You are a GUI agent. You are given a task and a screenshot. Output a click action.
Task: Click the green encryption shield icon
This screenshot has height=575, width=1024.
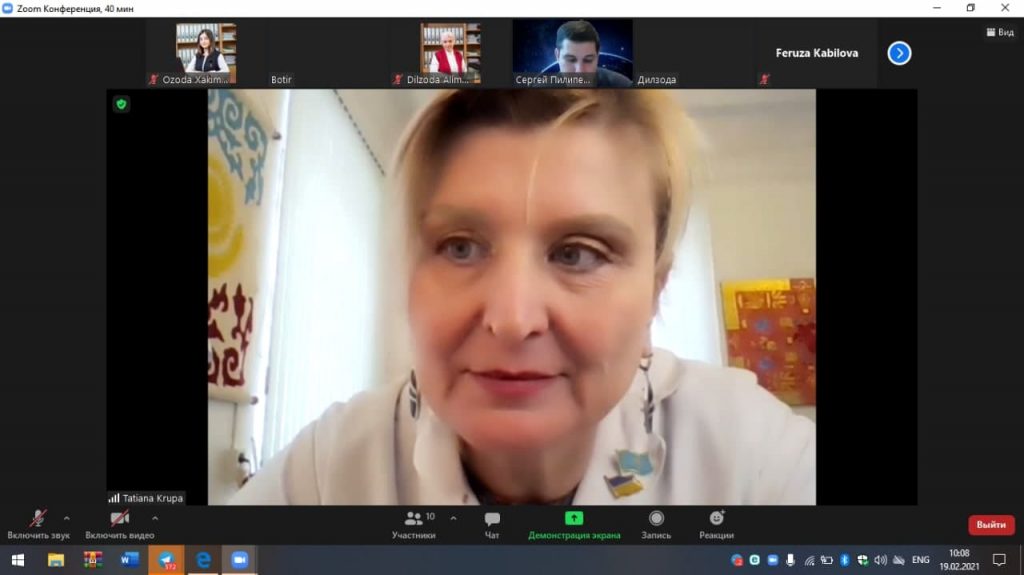tap(121, 104)
